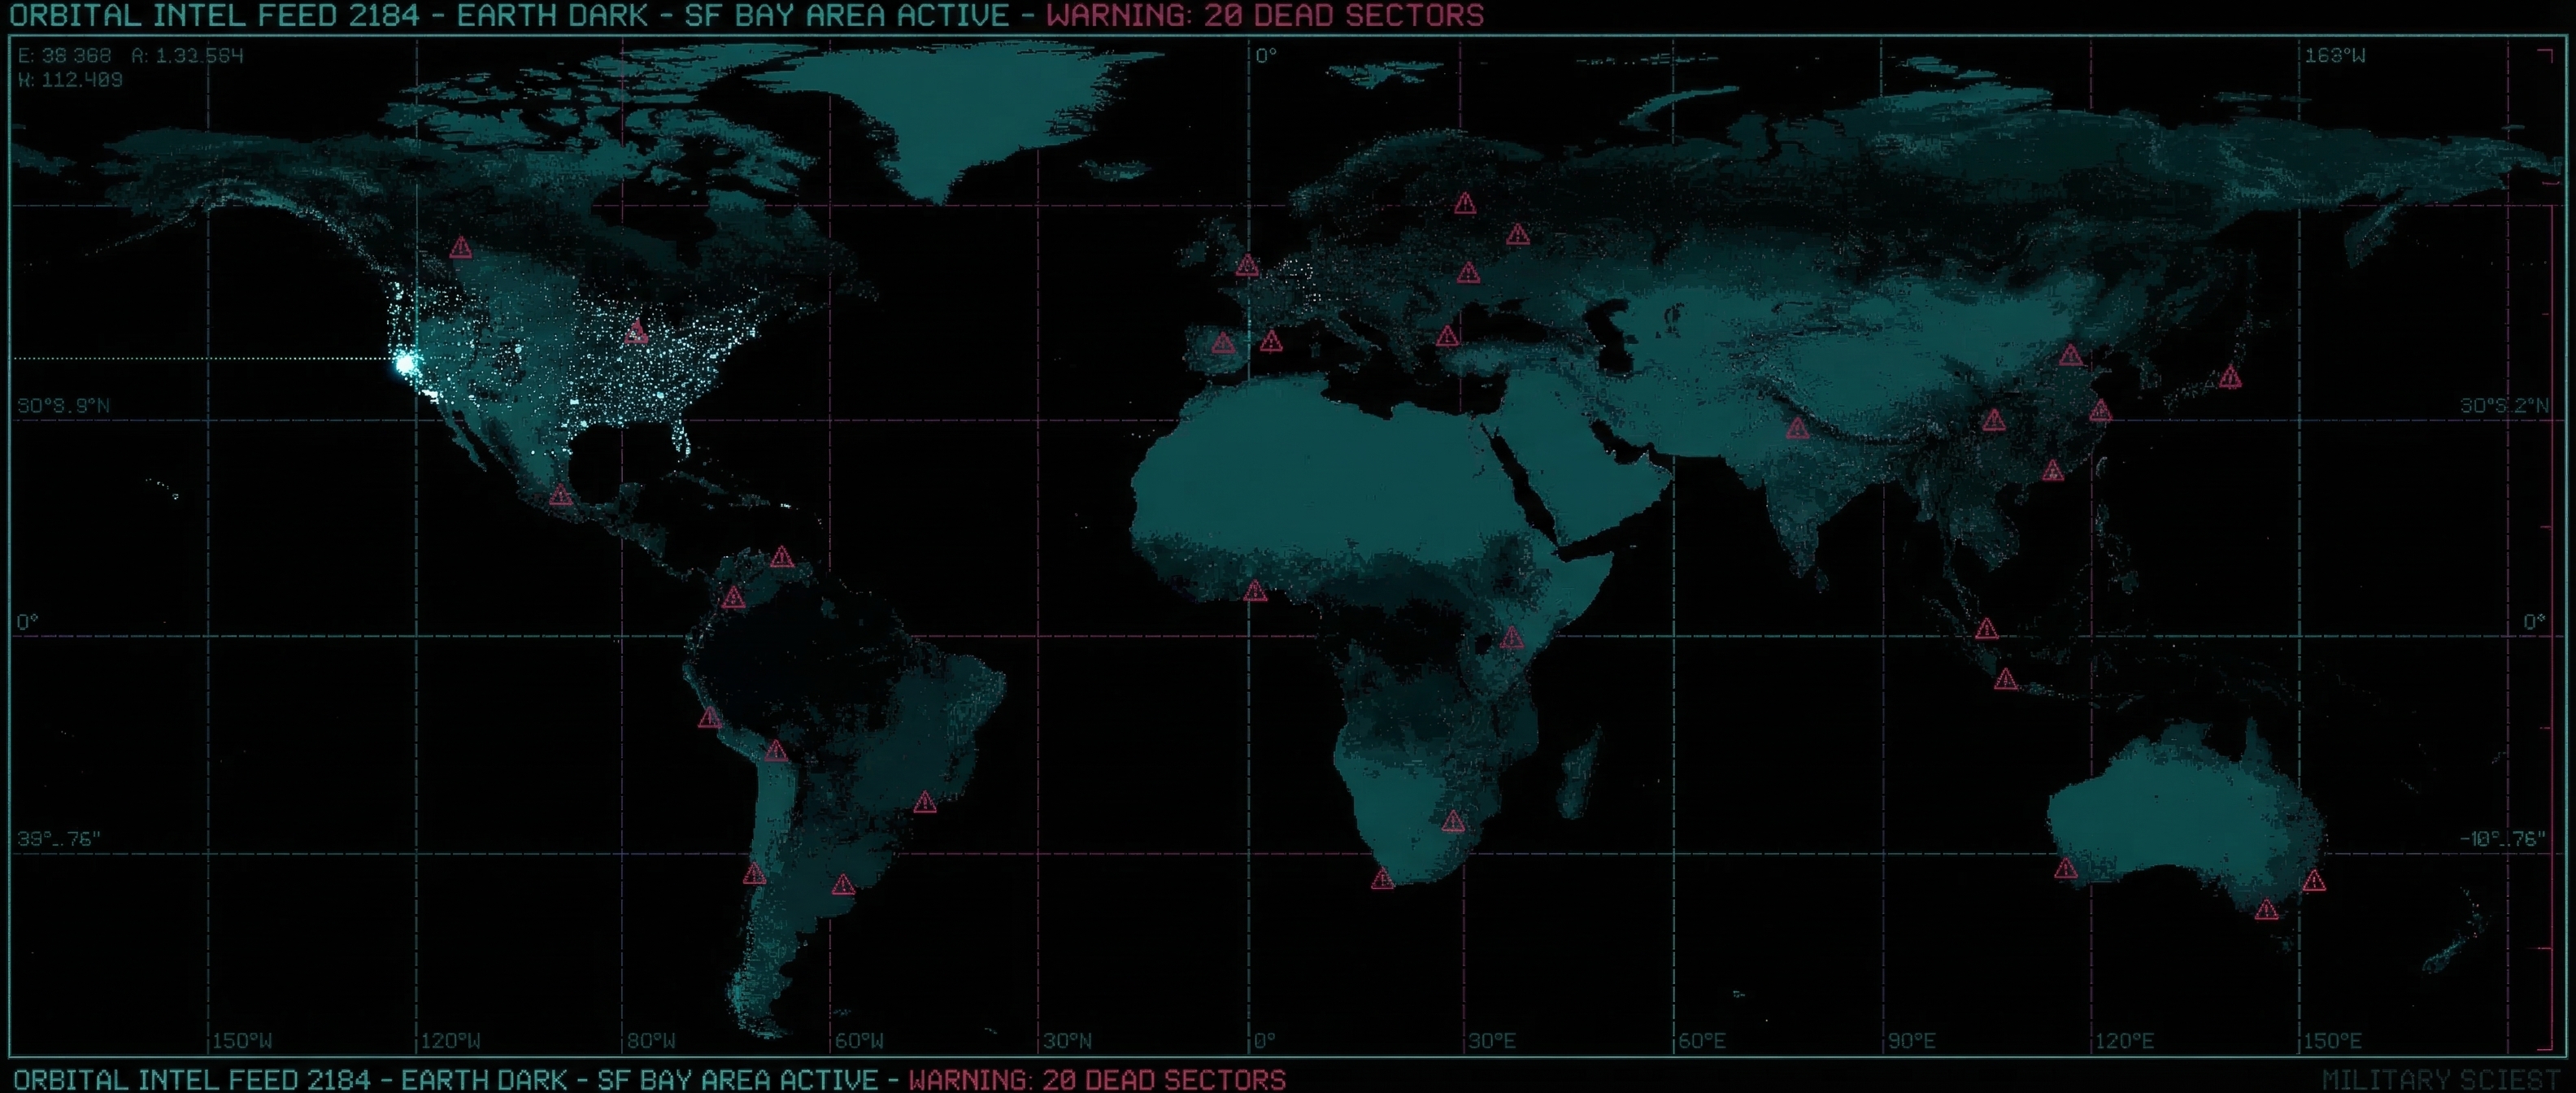Viewport: 2576px width, 1093px height.
Task: Click the '120°E' longitude label
Action: click(x=2124, y=1041)
